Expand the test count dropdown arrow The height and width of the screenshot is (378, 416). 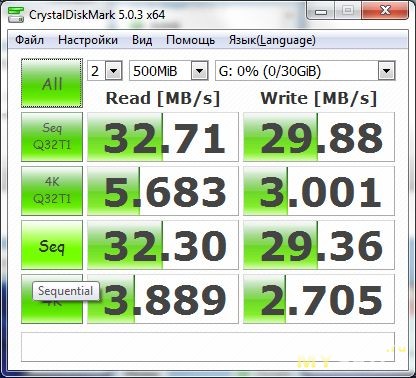(114, 71)
